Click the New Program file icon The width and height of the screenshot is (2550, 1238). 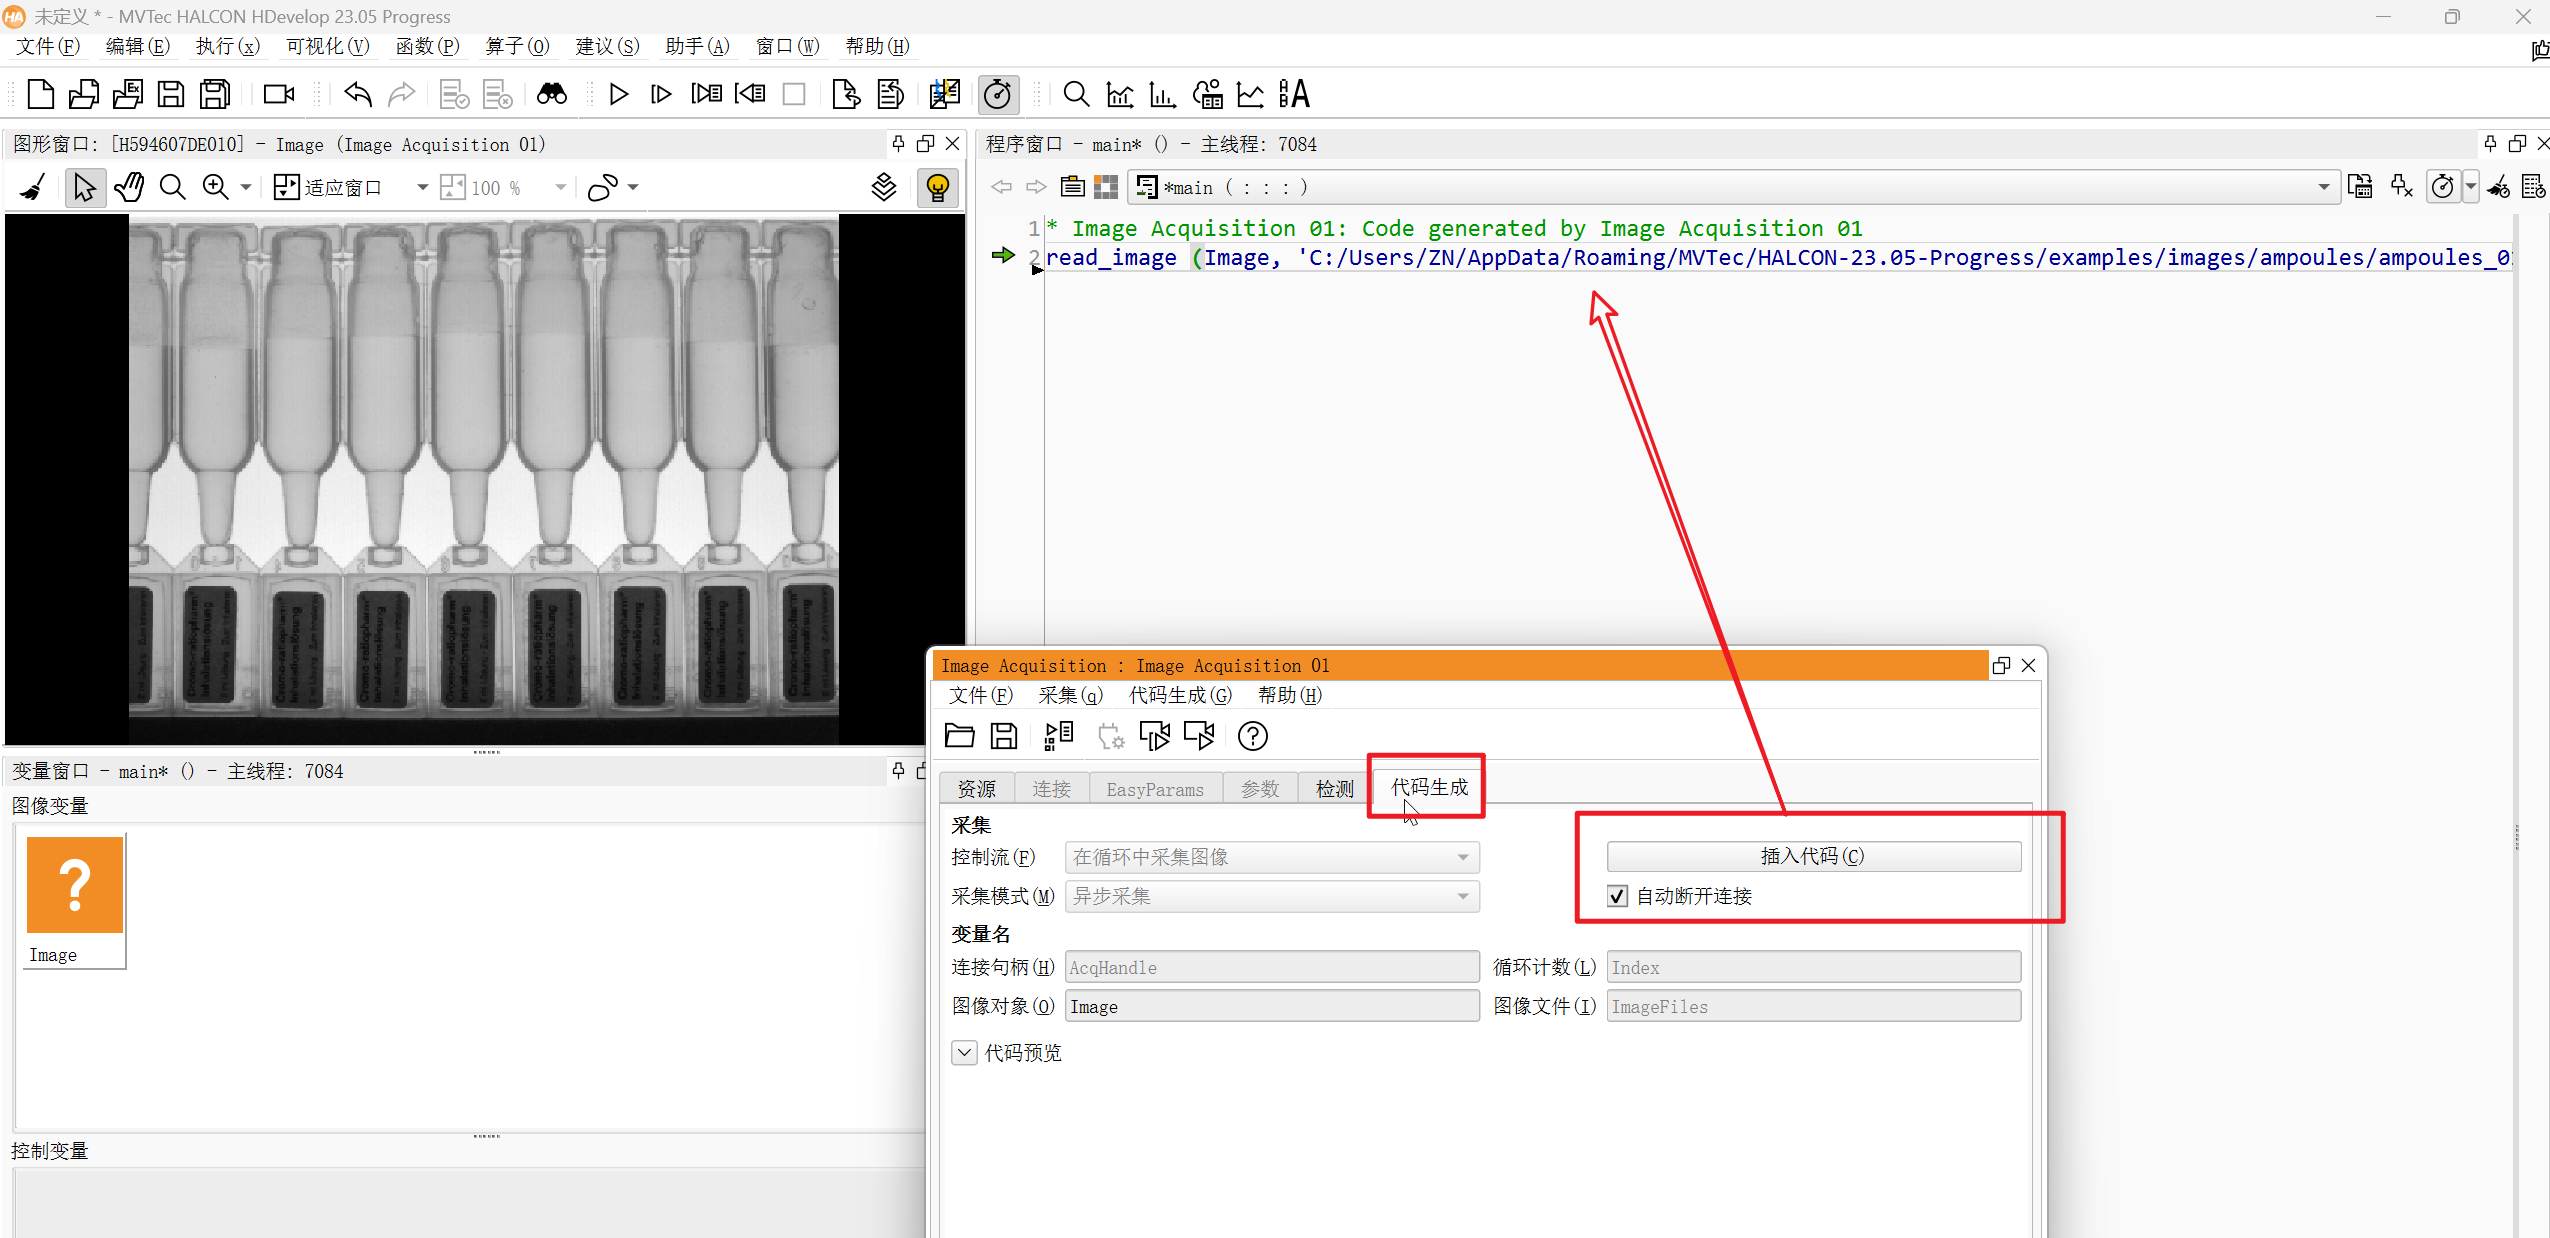(x=40, y=94)
